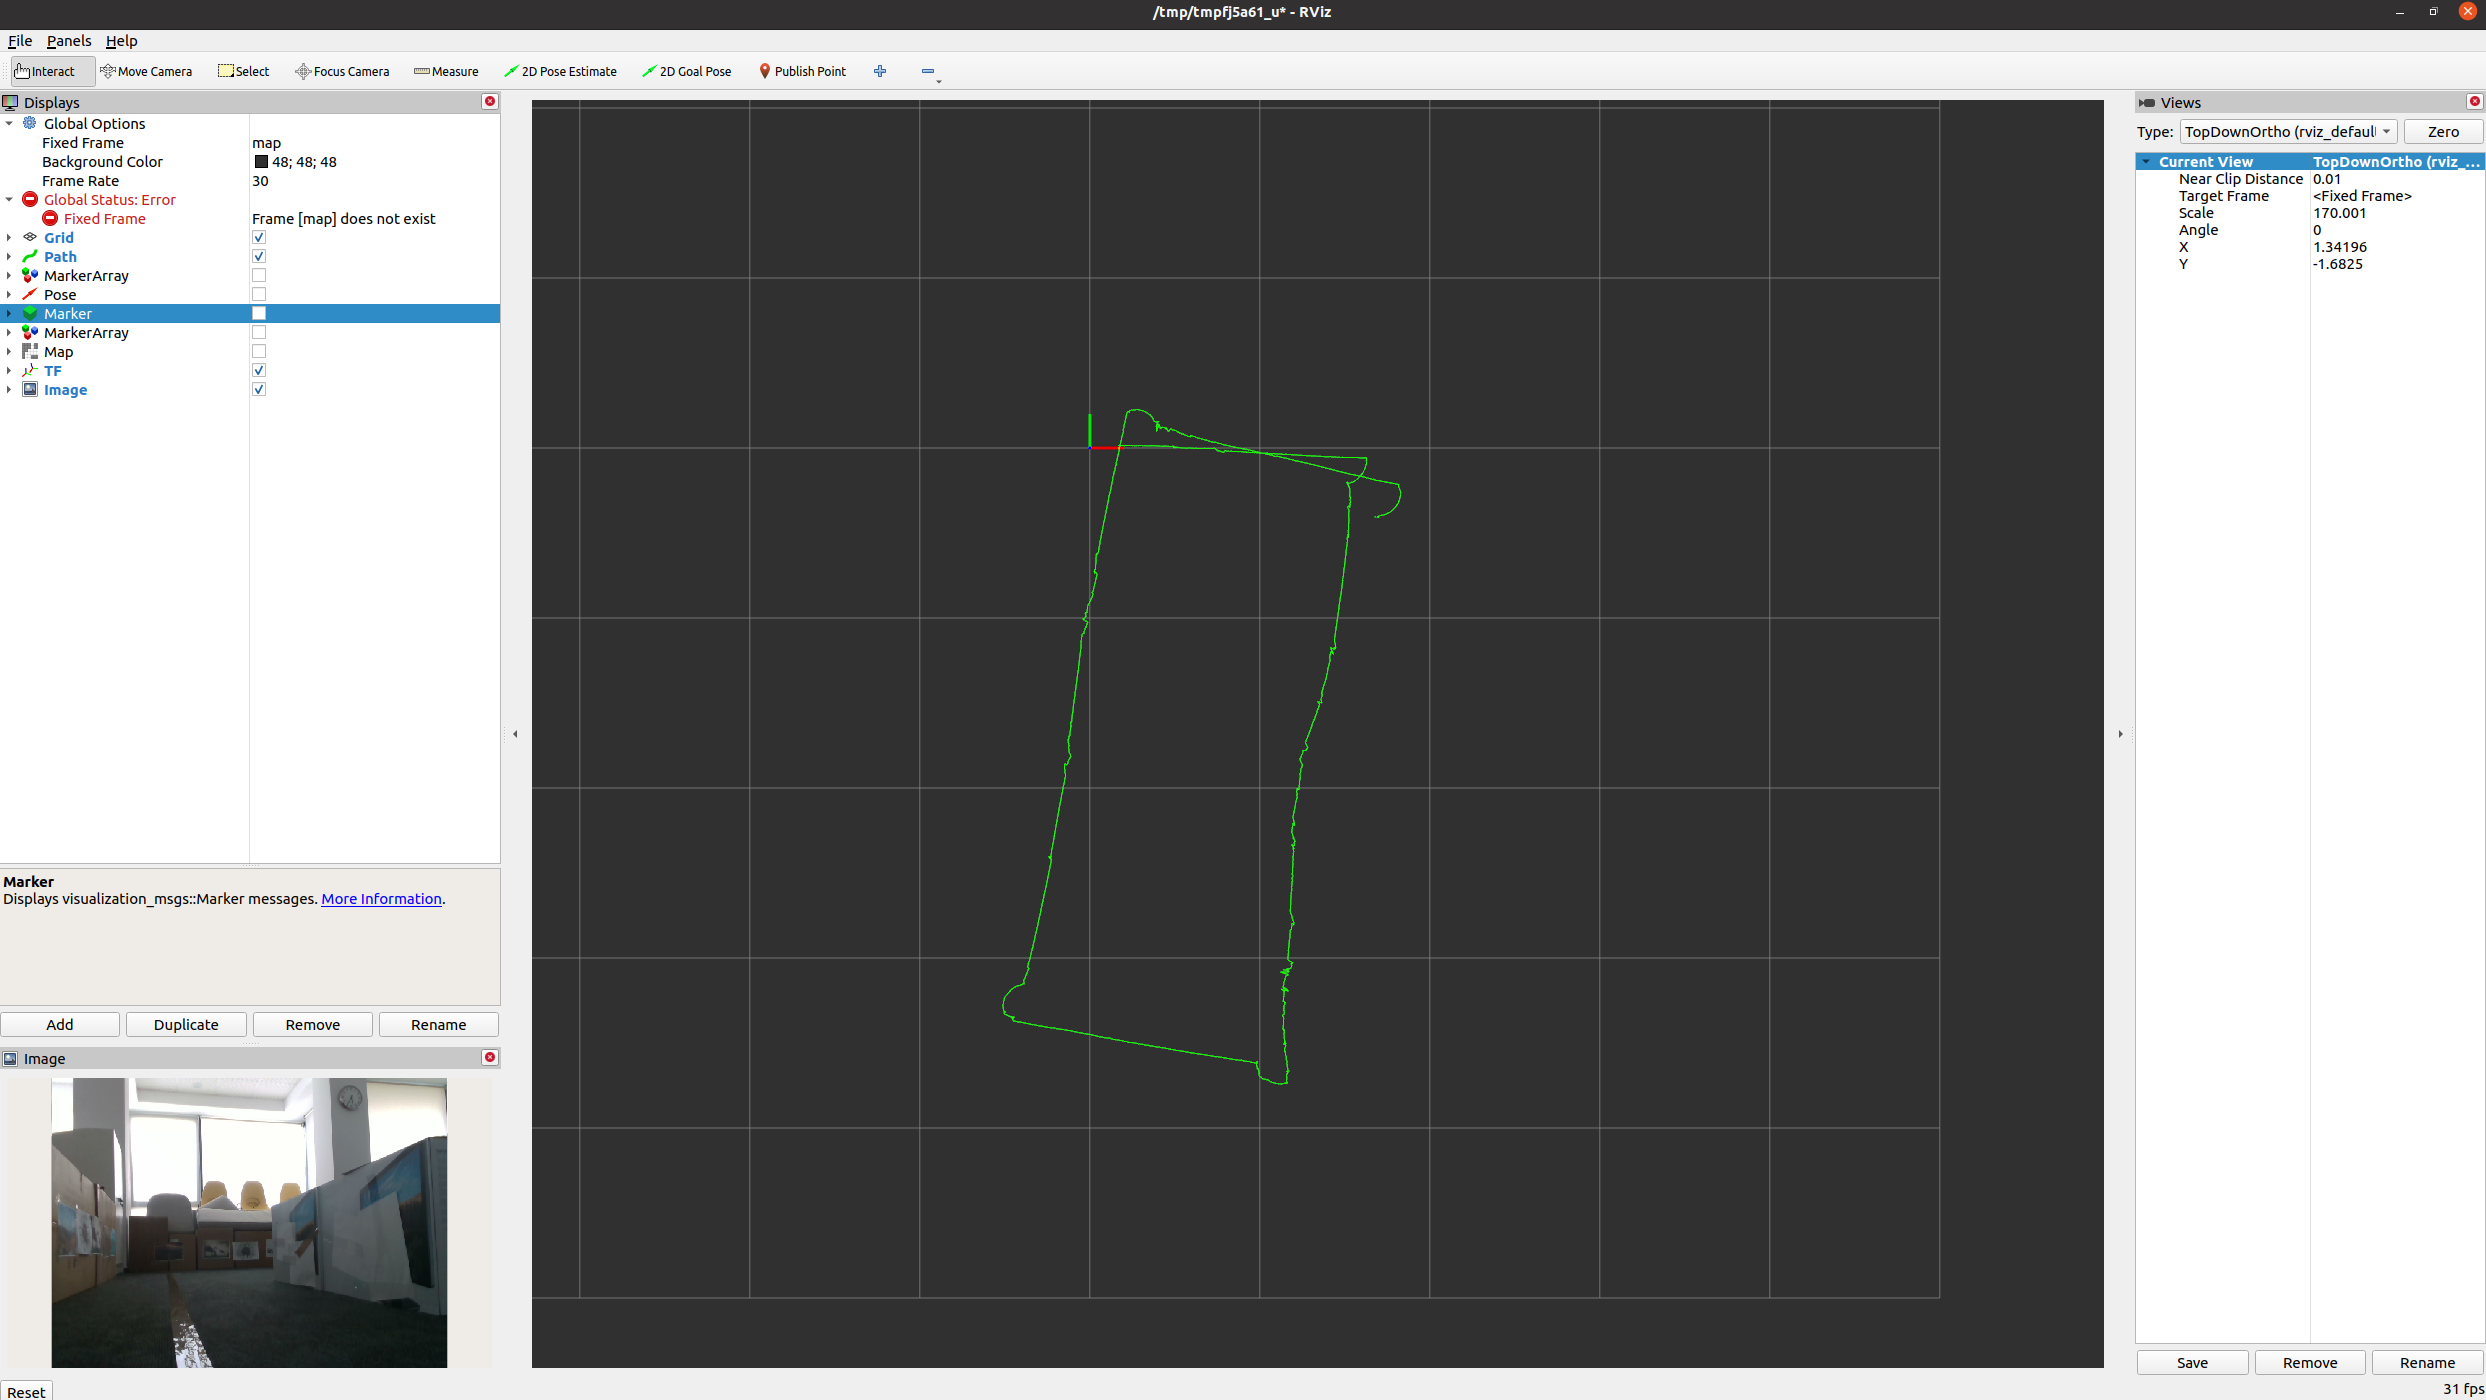Viewport: 2486px width, 1400px height.
Task: Enable the Pose display
Action: coord(259,294)
